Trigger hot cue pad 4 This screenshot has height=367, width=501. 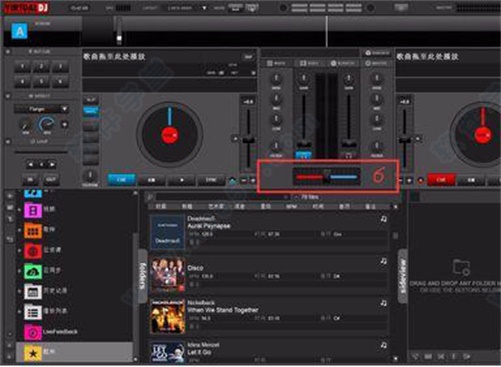[x=22, y=82]
